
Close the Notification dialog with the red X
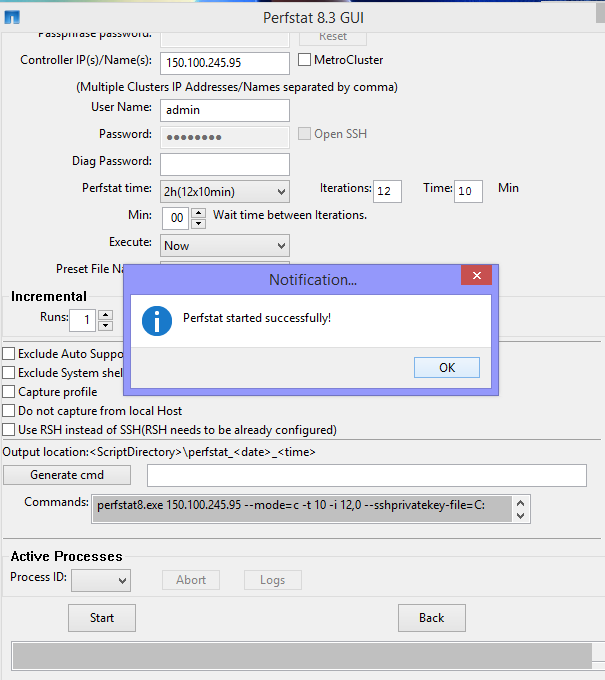476,275
